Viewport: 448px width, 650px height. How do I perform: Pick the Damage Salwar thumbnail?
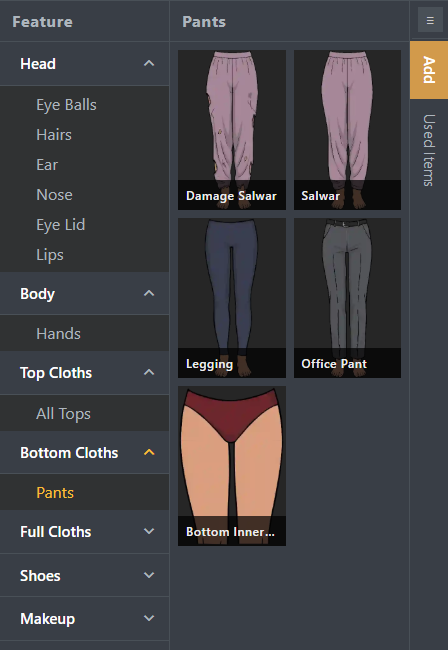click(232, 130)
